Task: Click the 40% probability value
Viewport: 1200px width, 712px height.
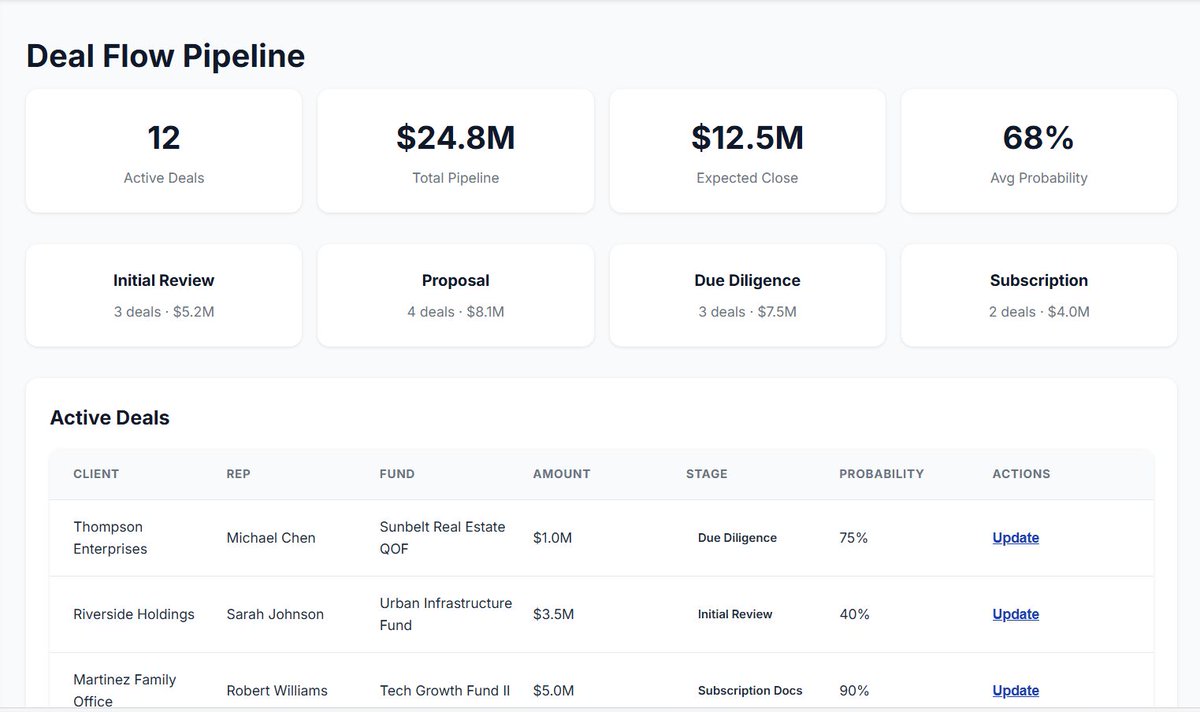Action: click(x=855, y=614)
